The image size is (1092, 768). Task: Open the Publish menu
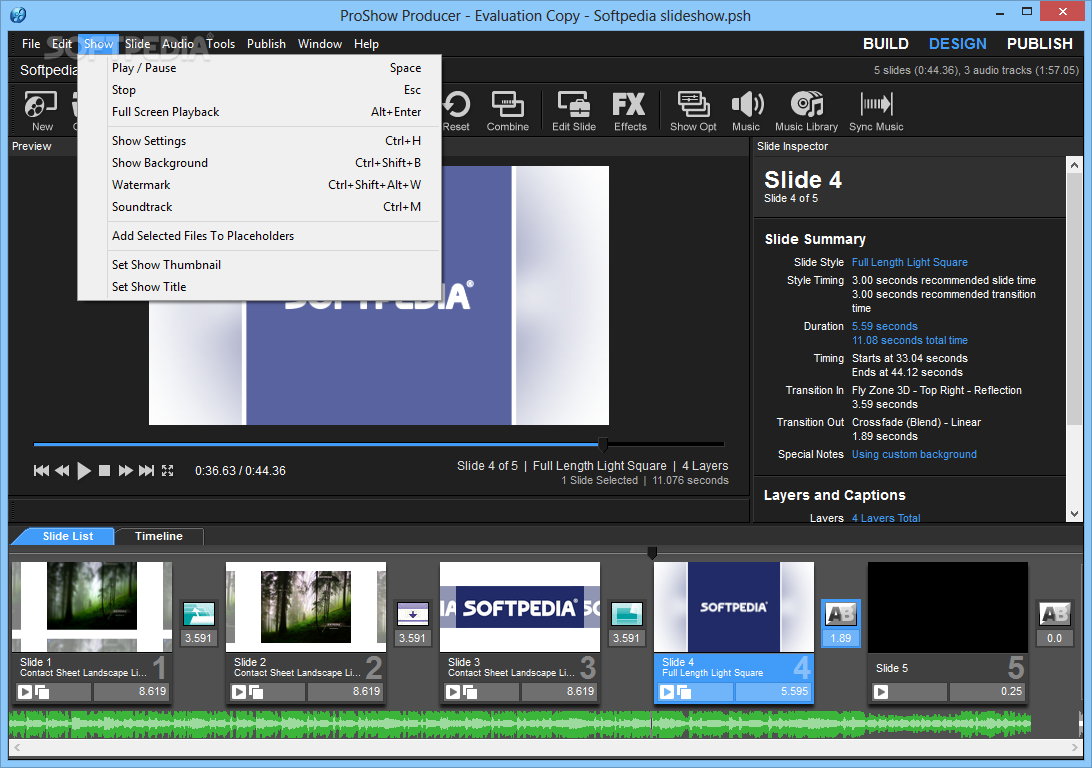click(266, 44)
